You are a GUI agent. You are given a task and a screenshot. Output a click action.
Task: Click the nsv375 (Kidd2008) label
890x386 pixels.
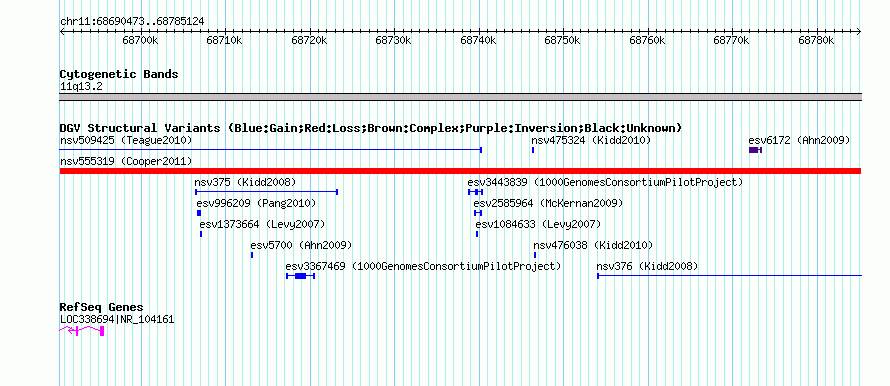point(245,182)
